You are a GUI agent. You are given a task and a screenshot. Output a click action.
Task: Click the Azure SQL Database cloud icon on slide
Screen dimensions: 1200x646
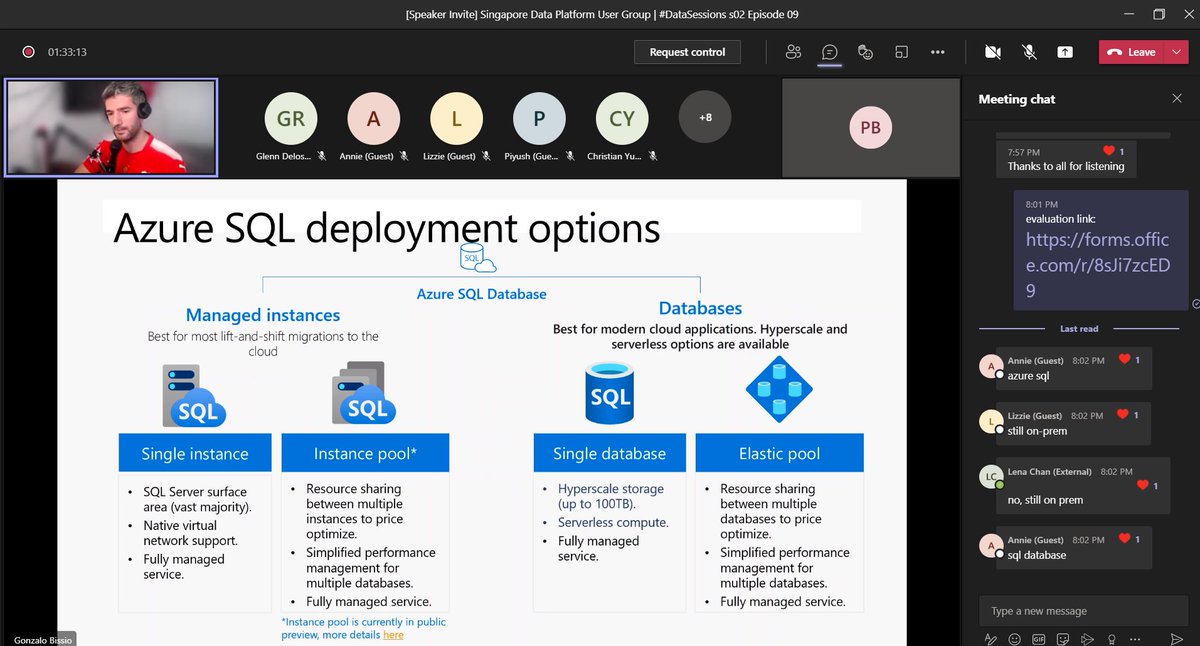[x=478, y=259]
